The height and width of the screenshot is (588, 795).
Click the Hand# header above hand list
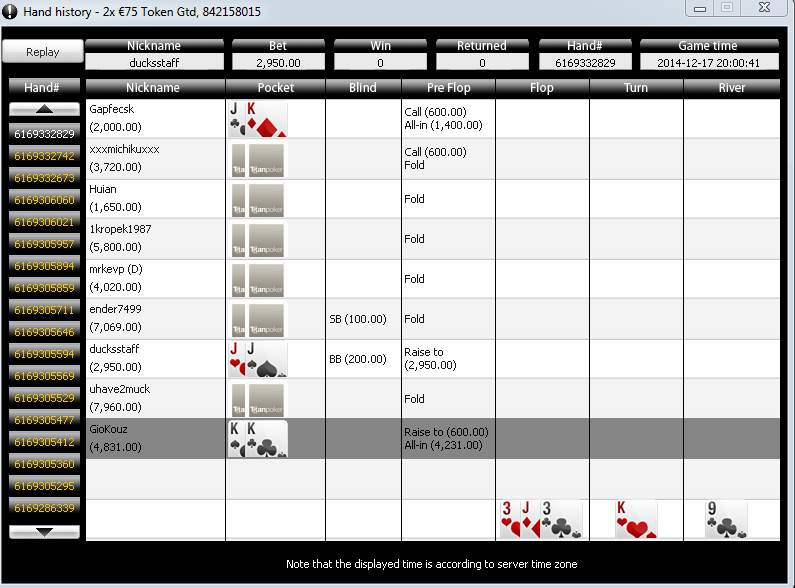(44, 88)
